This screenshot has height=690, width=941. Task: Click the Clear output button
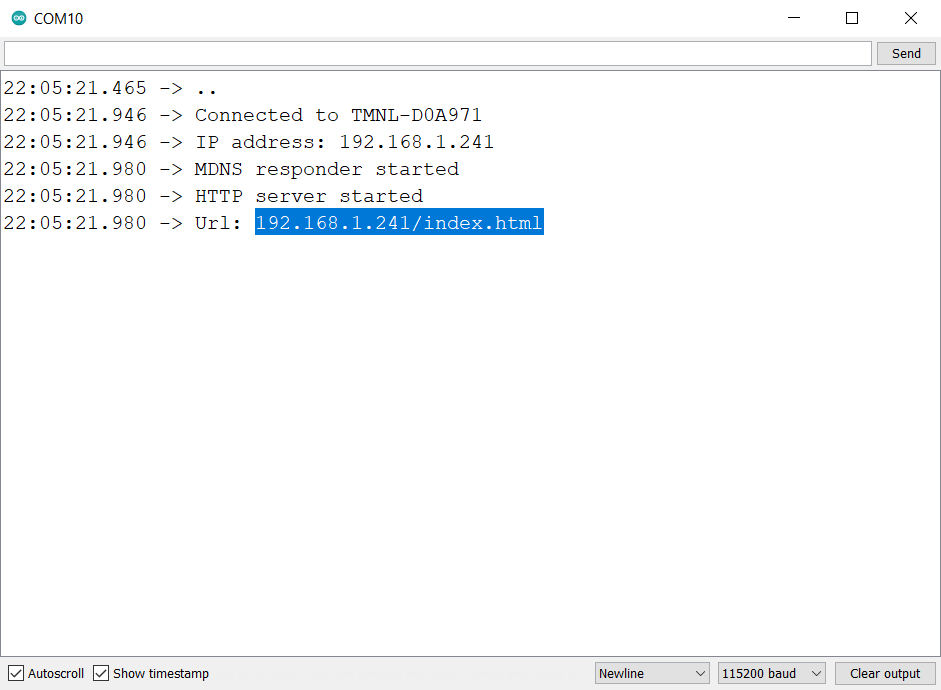point(885,673)
